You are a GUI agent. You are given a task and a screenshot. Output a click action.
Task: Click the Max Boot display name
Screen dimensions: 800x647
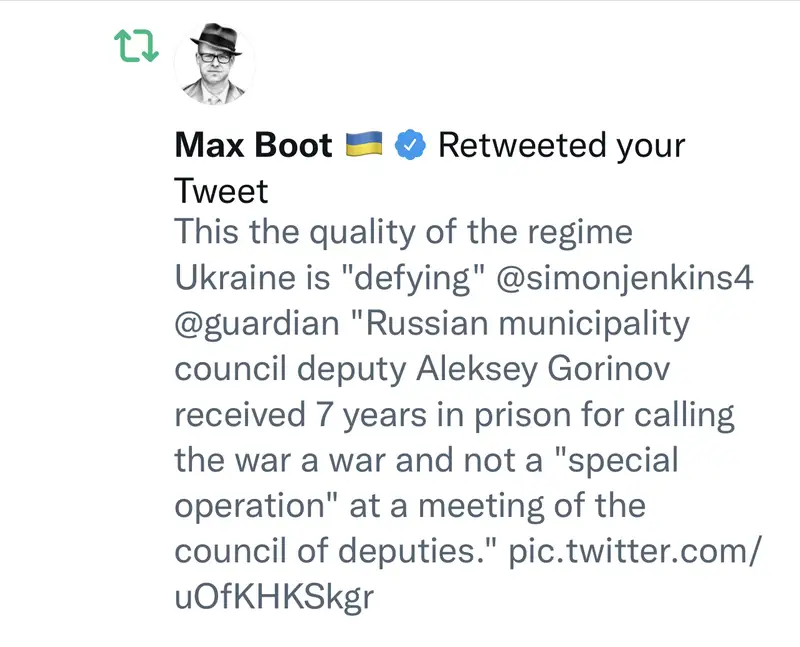coord(253,146)
